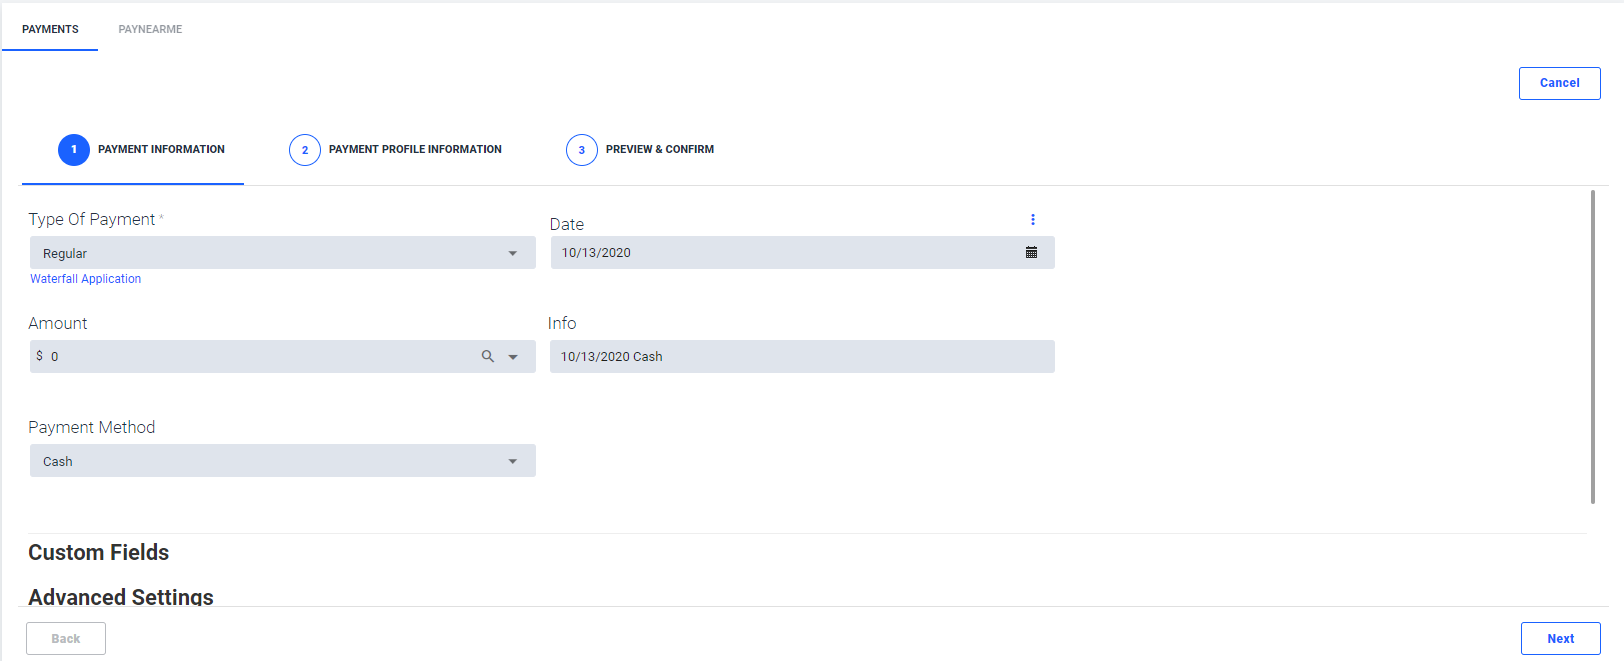The width and height of the screenshot is (1624, 661).
Task: Click the vertical scrollbar of the form
Action: point(1592,347)
